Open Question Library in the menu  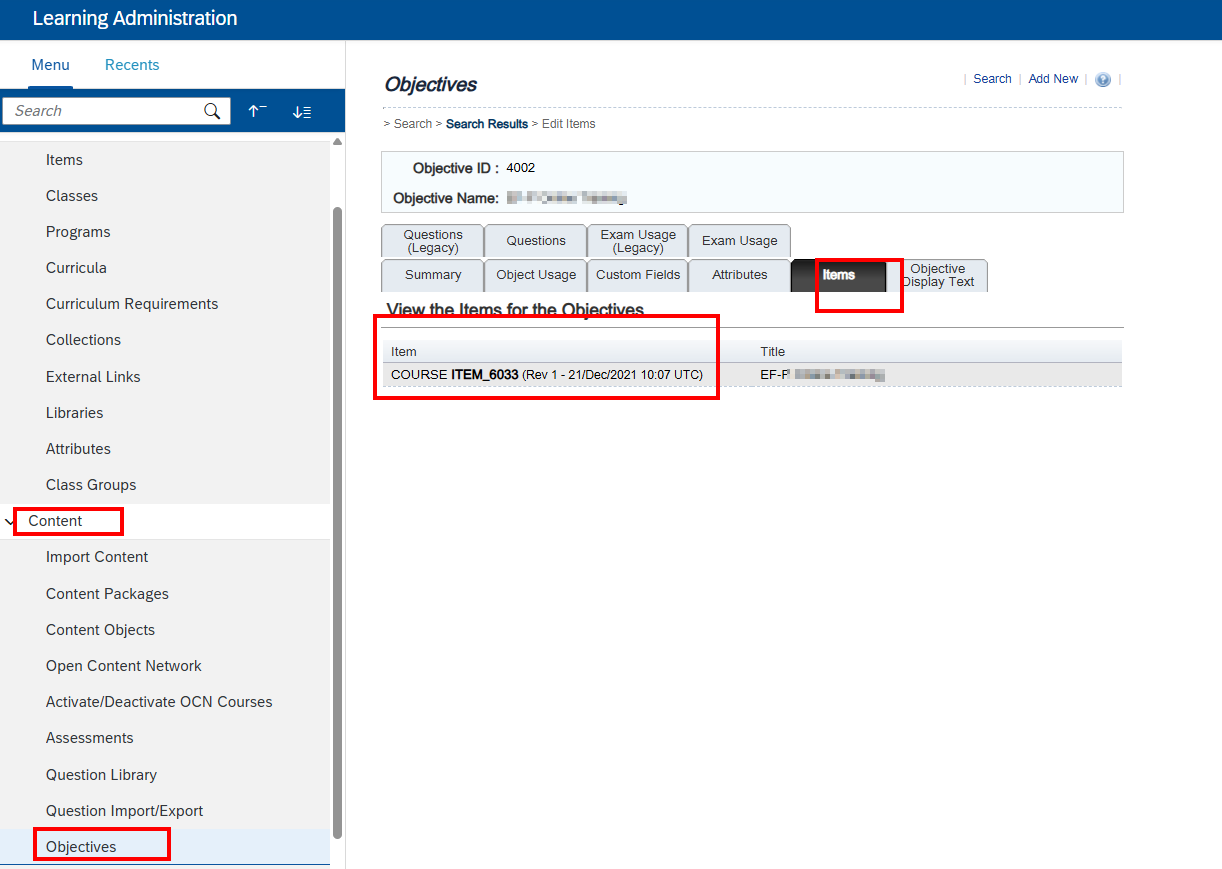click(101, 775)
